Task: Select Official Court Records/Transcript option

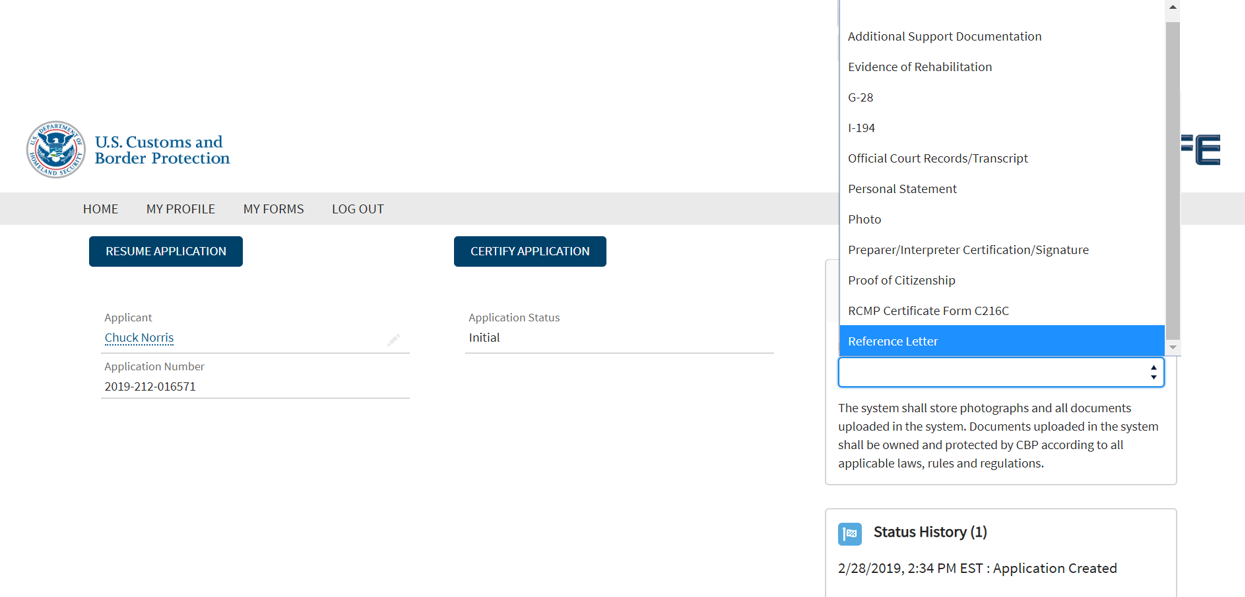Action: pyautogui.click(x=938, y=158)
